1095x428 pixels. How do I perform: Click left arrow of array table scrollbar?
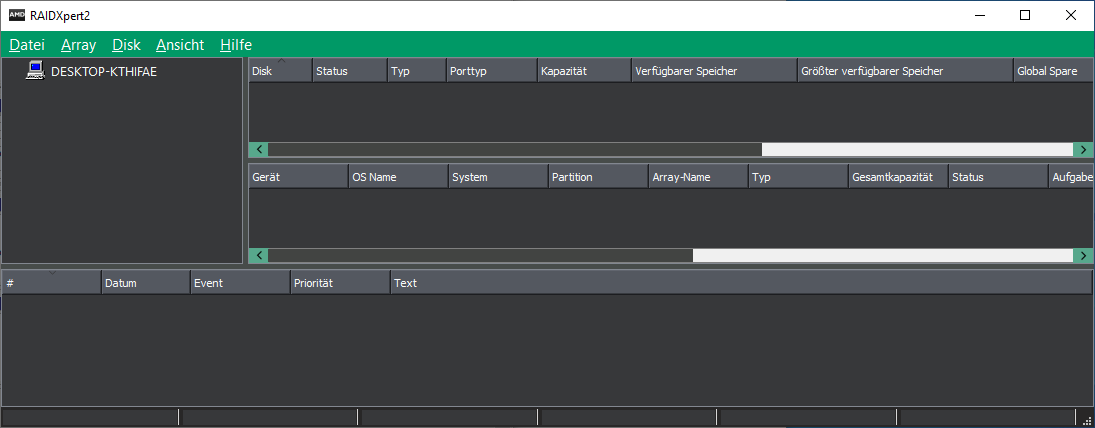258,256
